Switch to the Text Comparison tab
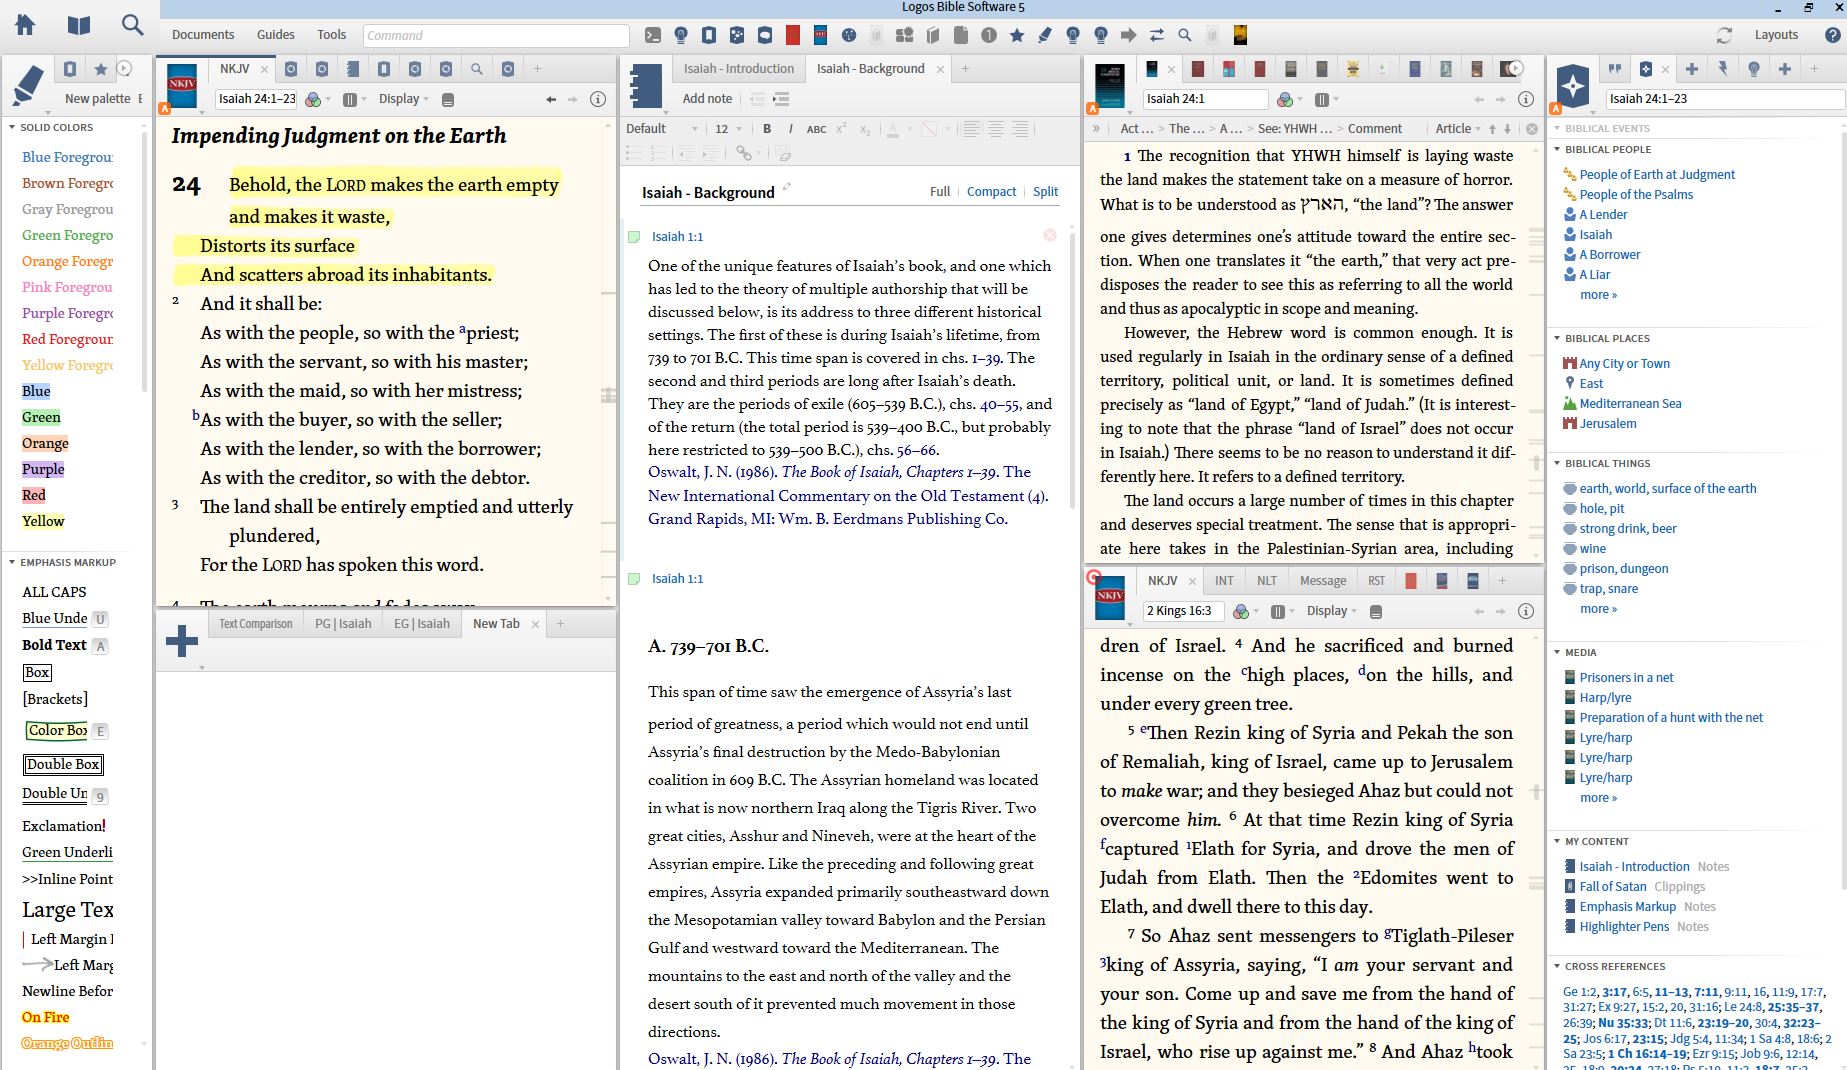This screenshot has width=1847, height=1070. click(256, 624)
